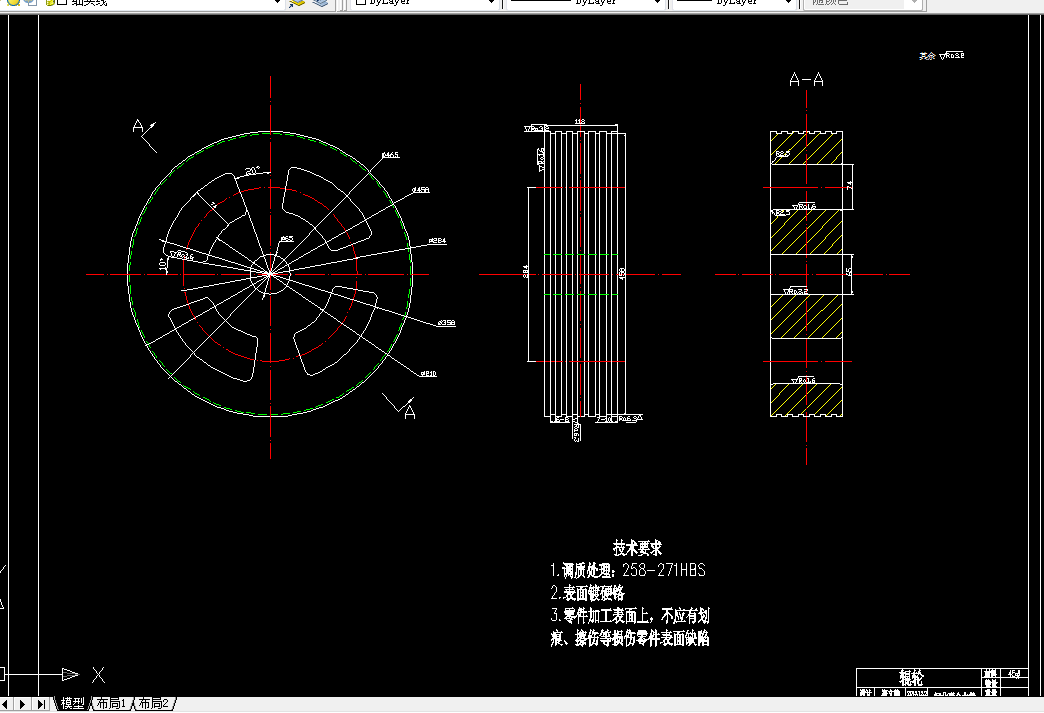
Task: Switch to the 布局1 tab
Action: (111, 704)
